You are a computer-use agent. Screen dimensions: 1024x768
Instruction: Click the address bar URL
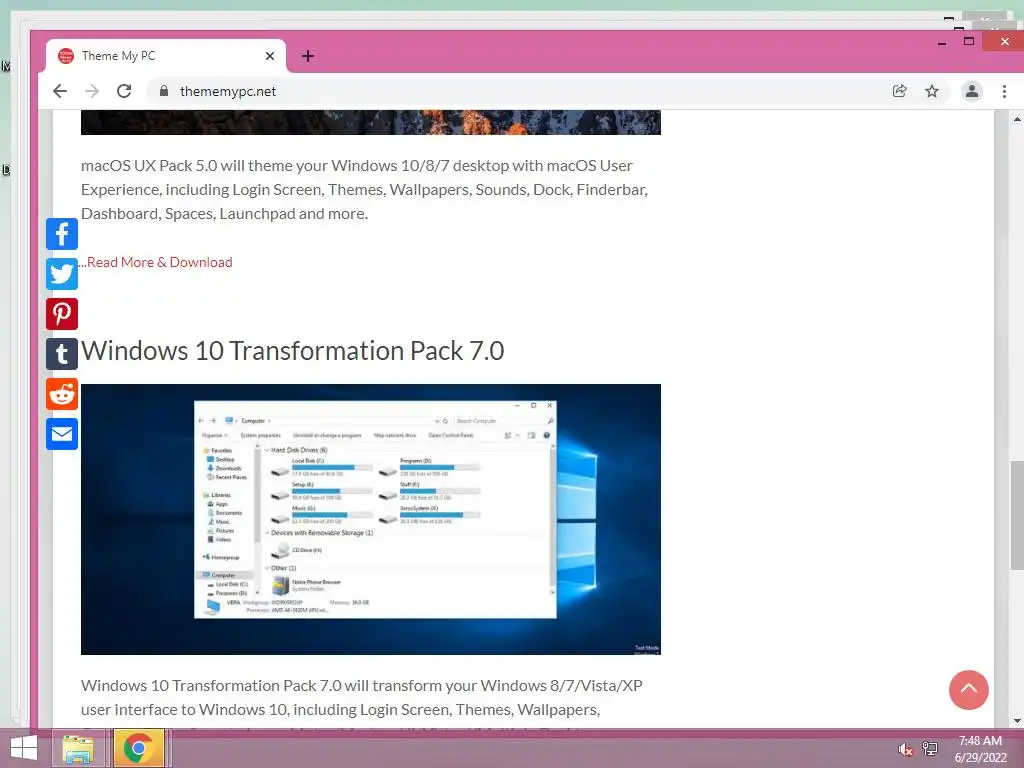(x=228, y=91)
